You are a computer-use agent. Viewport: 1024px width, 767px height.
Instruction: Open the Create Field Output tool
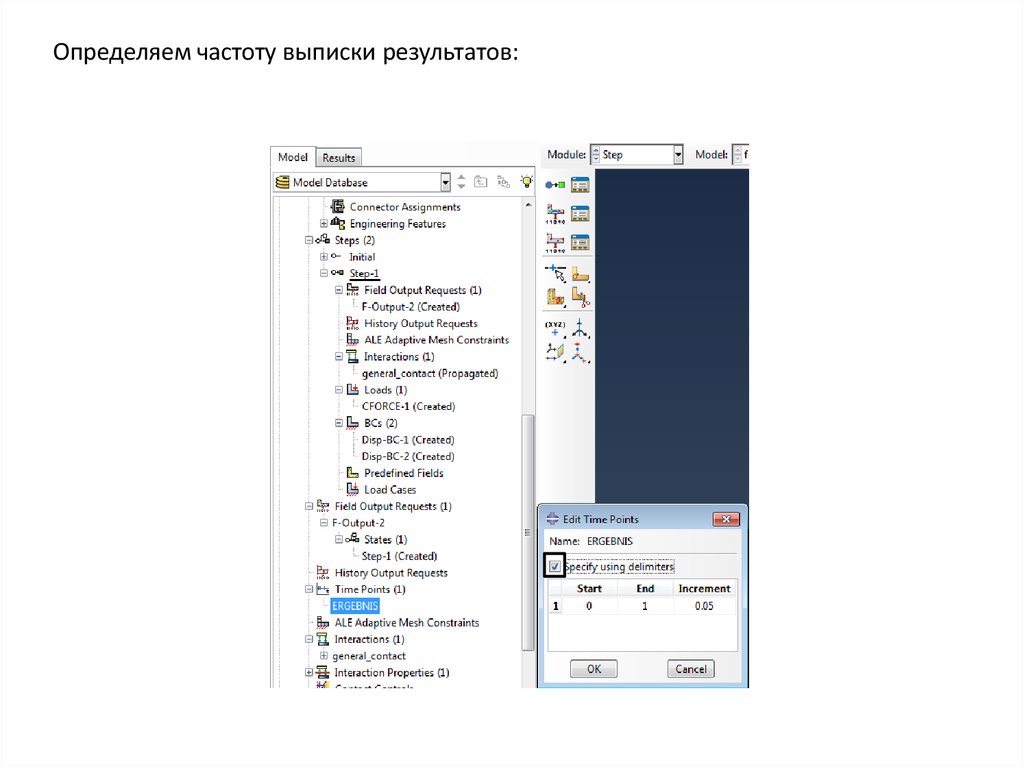555,214
